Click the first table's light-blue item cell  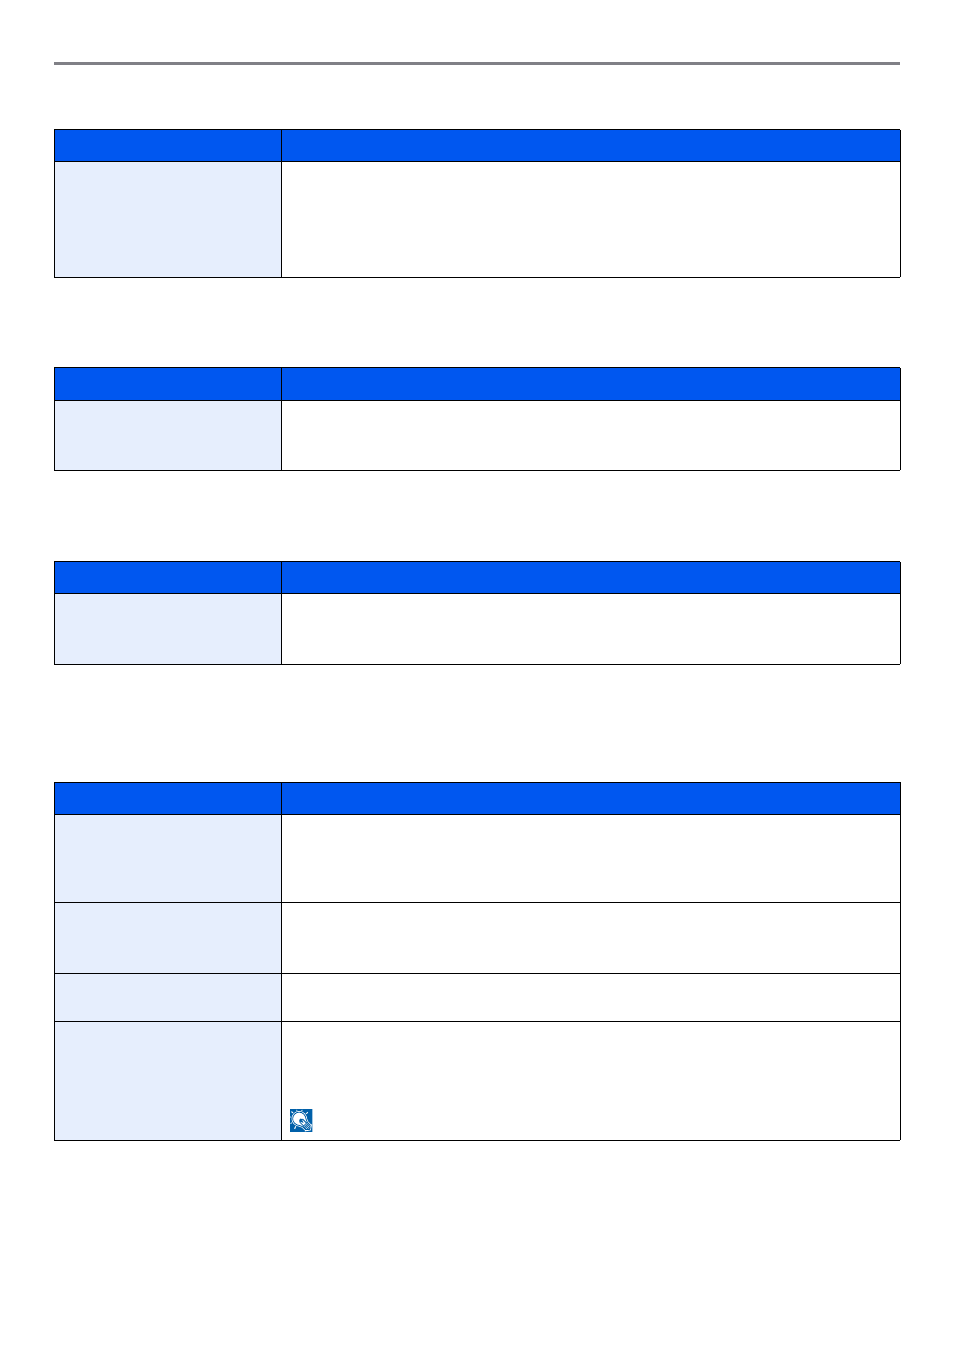tap(168, 220)
